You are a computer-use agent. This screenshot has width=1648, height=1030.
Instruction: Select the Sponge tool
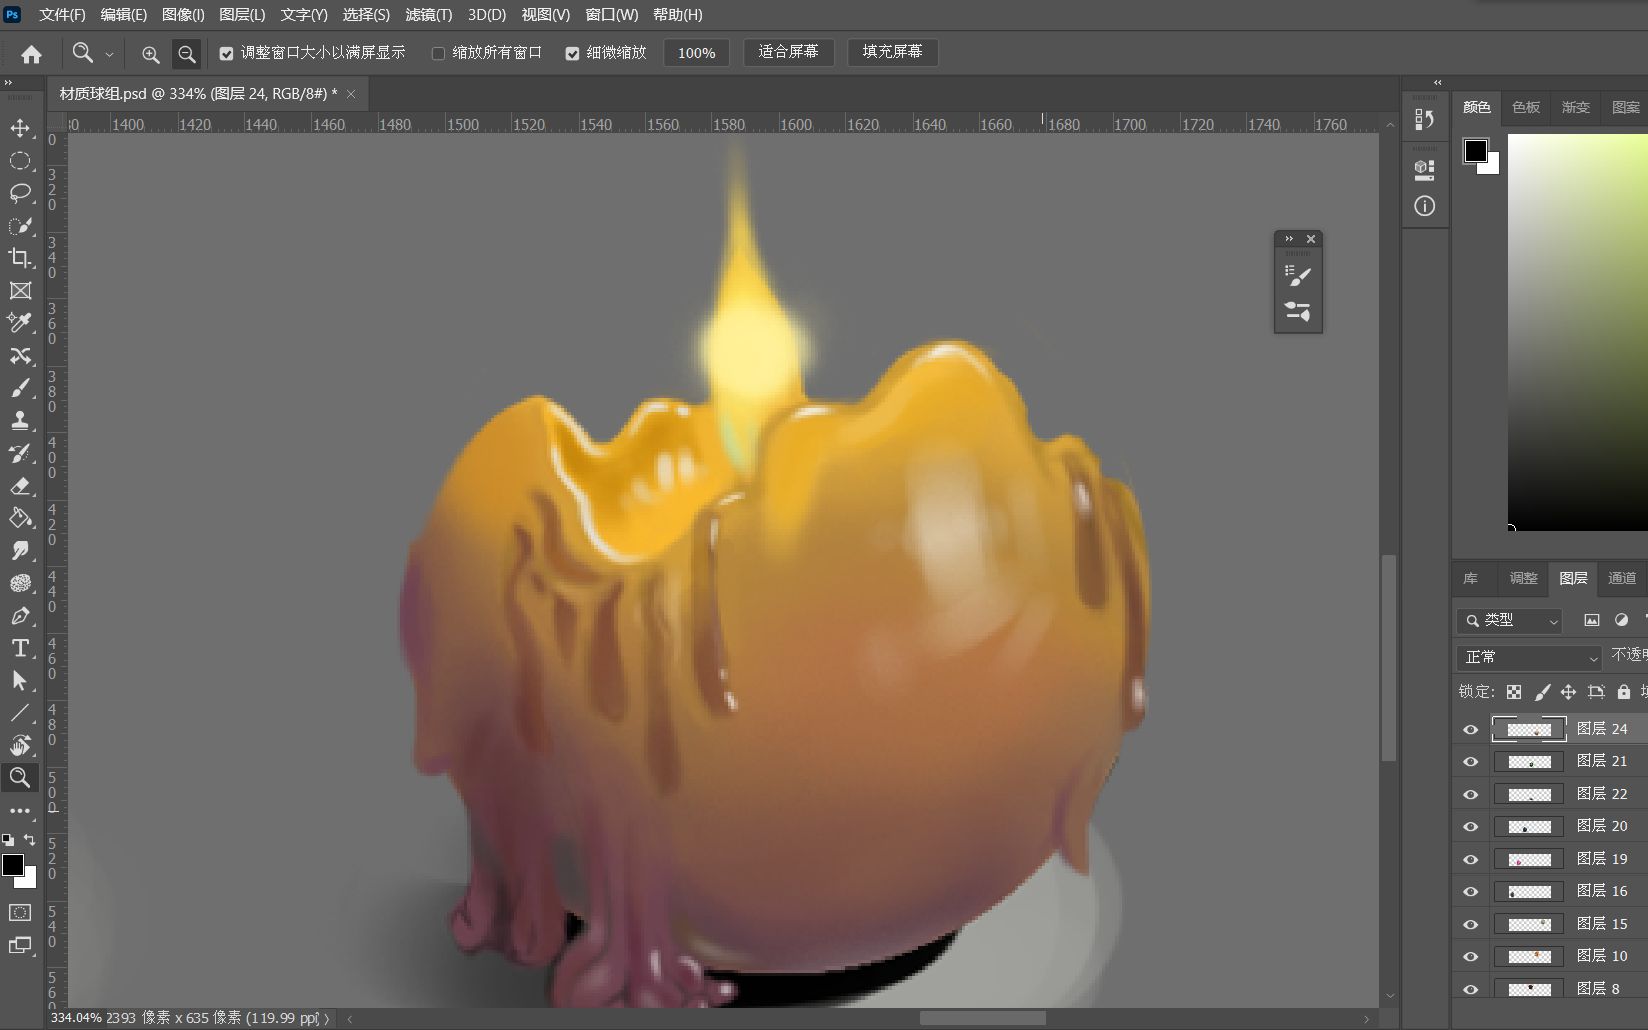click(x=20, y=583)
